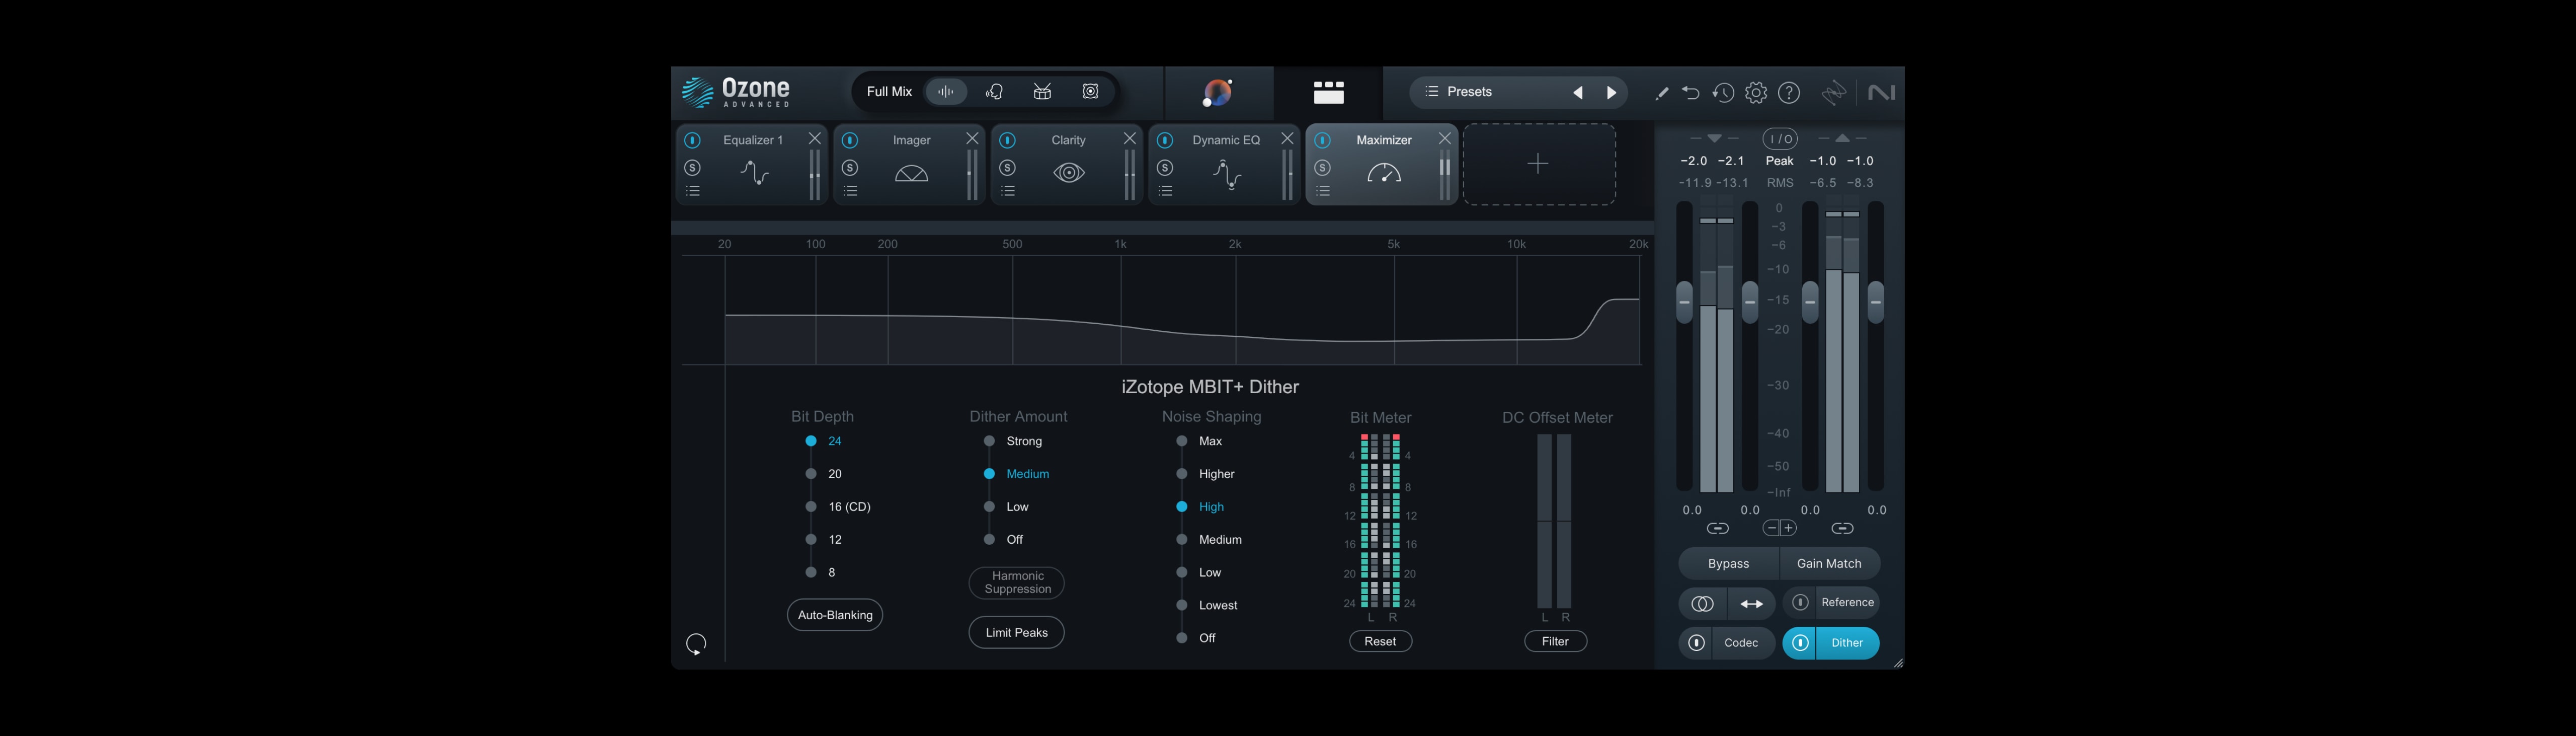2576x736 pixels.
Task: Click the Dynamic EQ curve icon
Action: (1226, 174)
